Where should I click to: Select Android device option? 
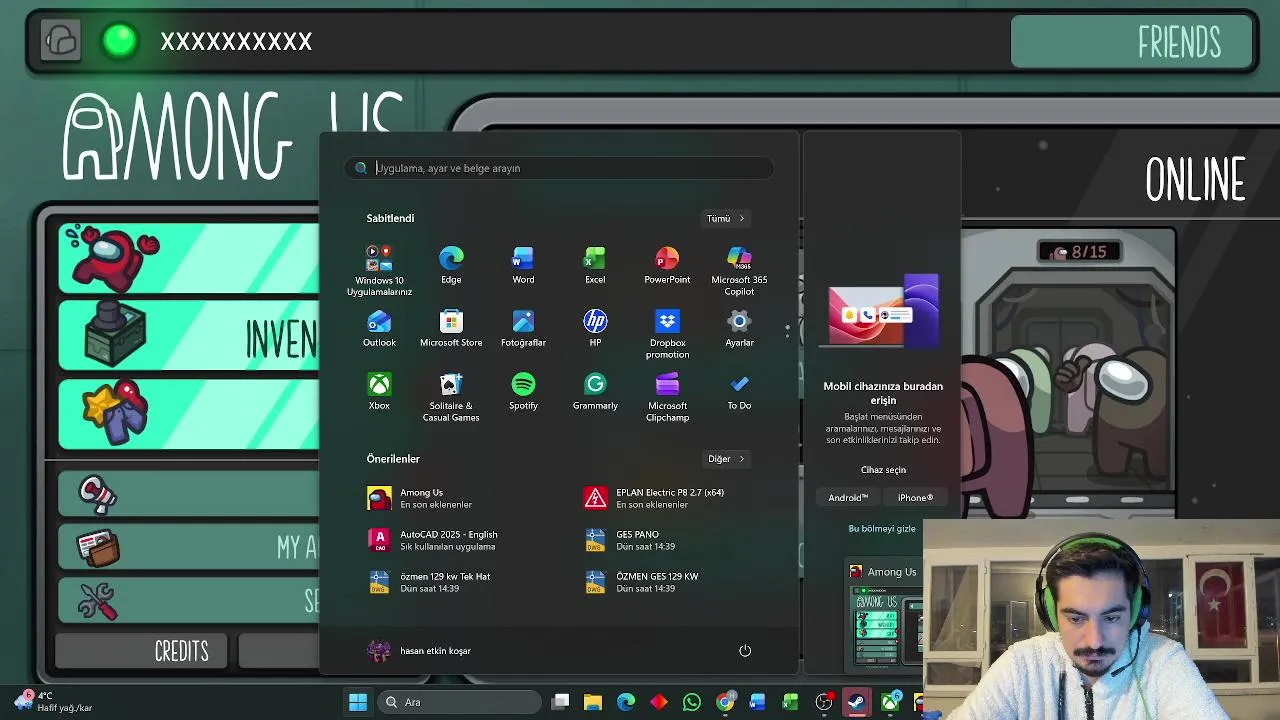coord(848,498)
